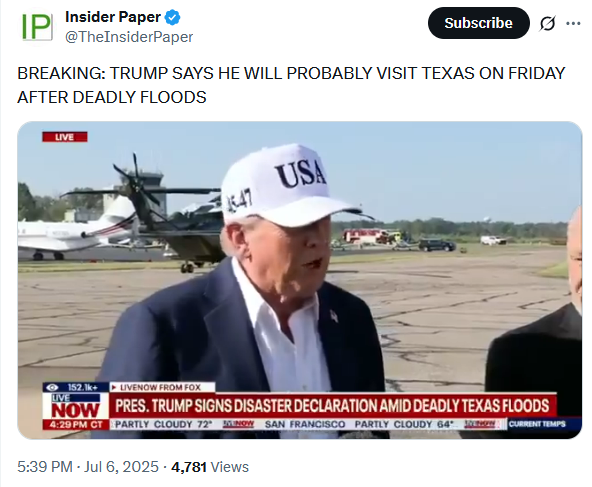Click the 4:29 PM CT time badge
The image size is (592, 487).
(76, 425)
